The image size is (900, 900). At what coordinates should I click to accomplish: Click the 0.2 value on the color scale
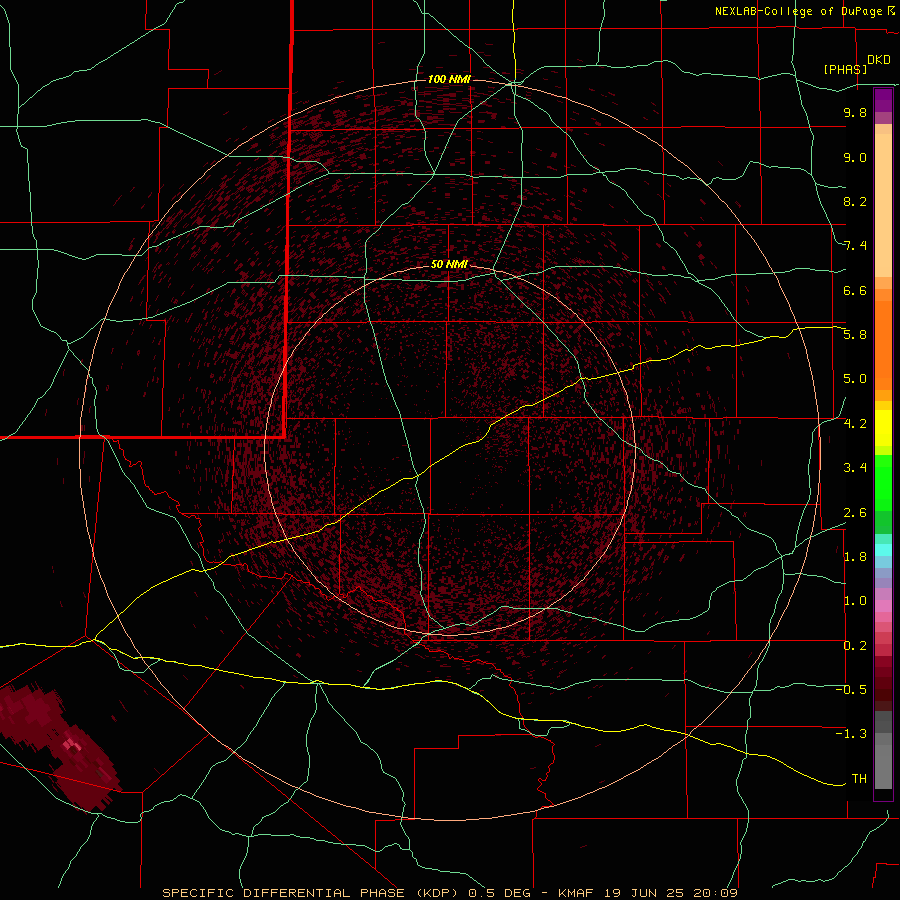click(x=855, y=646)
